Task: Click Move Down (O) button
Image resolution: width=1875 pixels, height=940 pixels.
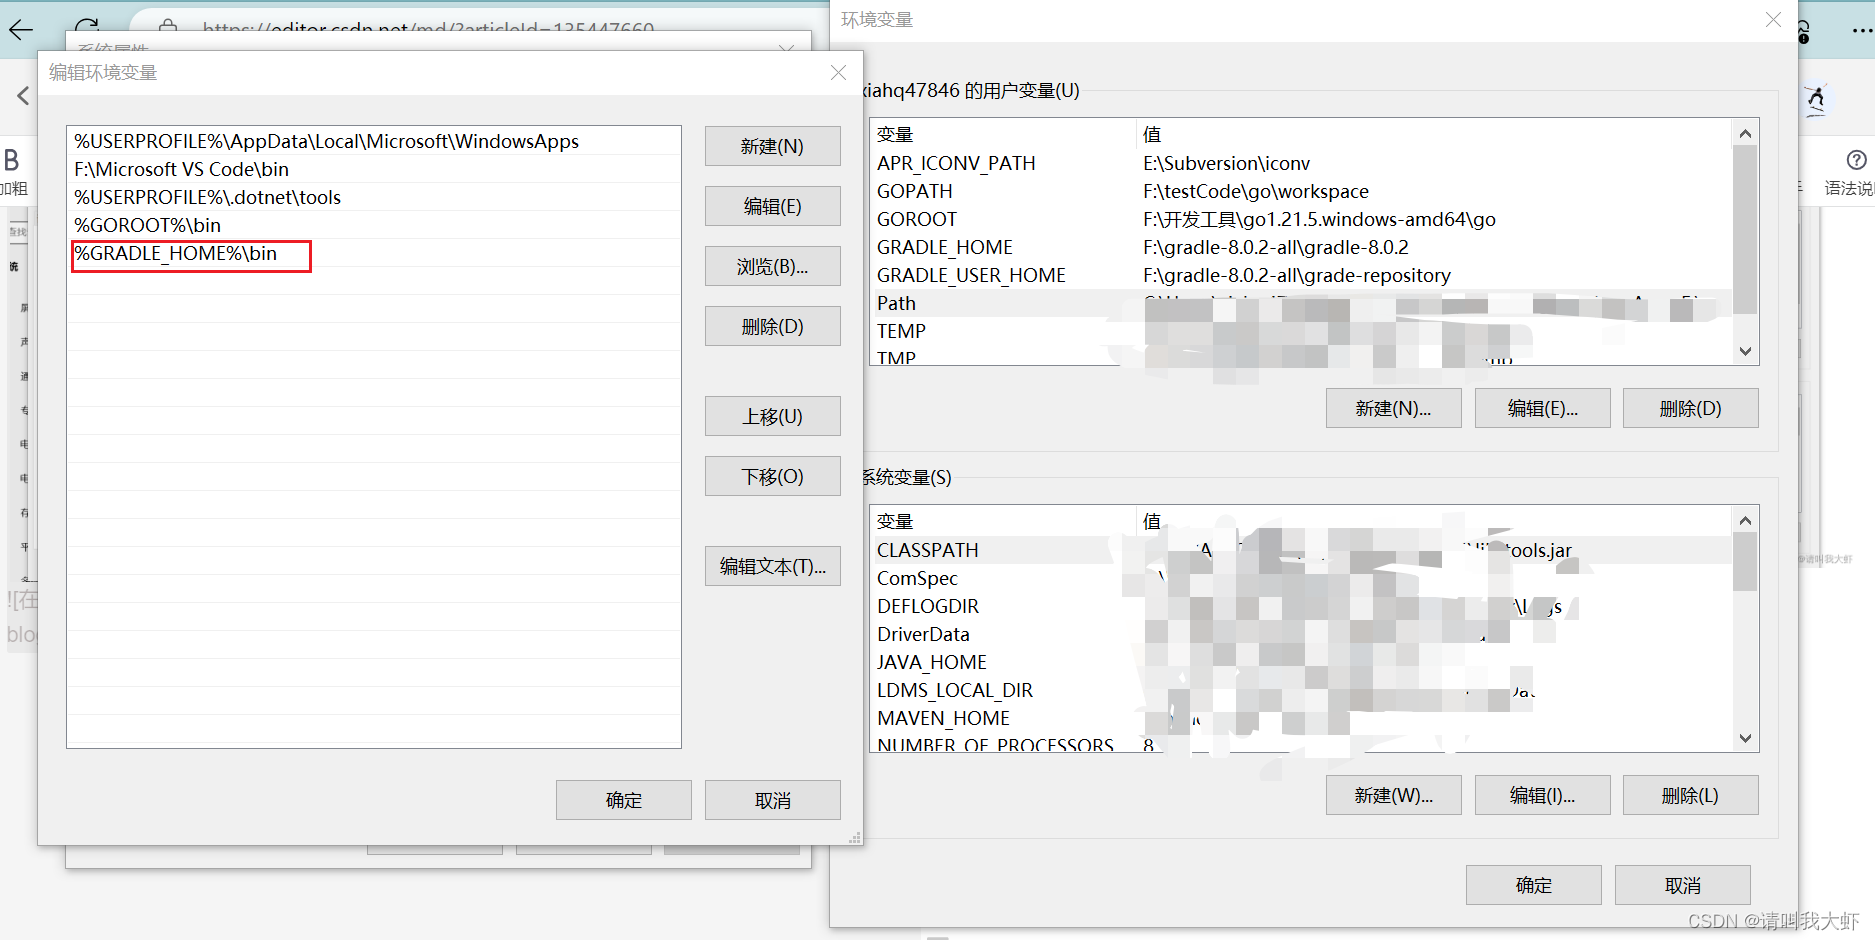Action: [x=772, y=476]
